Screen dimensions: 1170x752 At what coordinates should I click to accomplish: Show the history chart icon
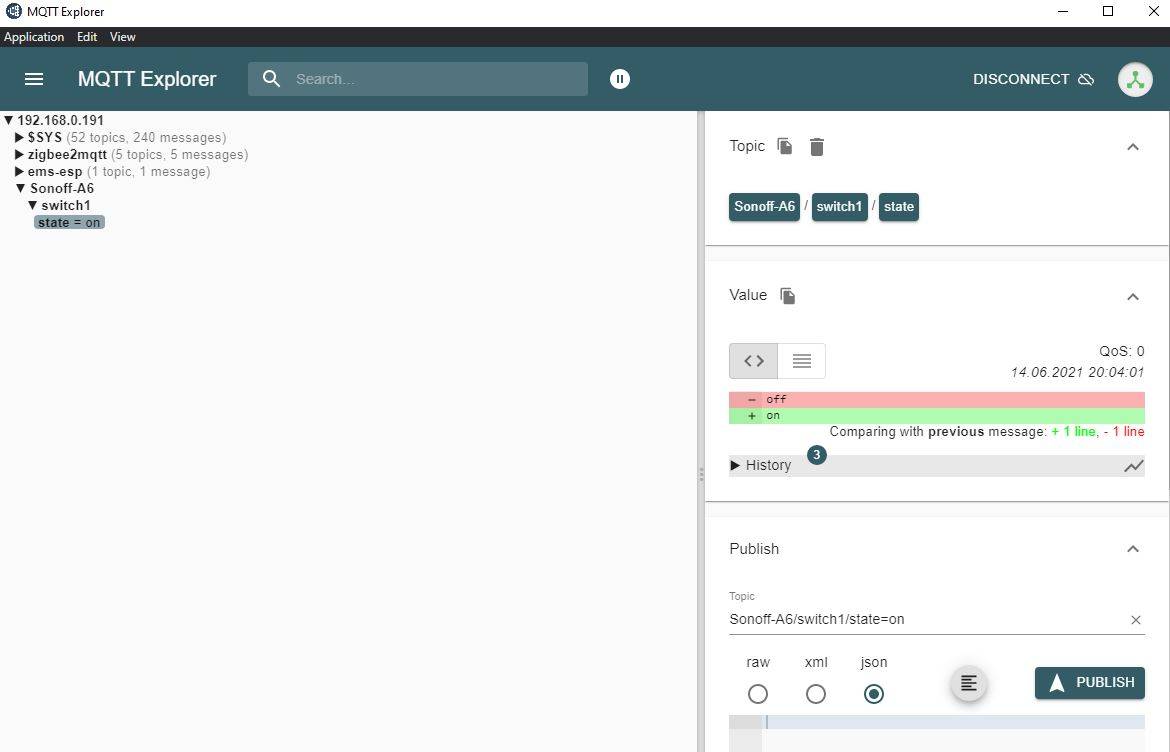tap(1133, 466)
